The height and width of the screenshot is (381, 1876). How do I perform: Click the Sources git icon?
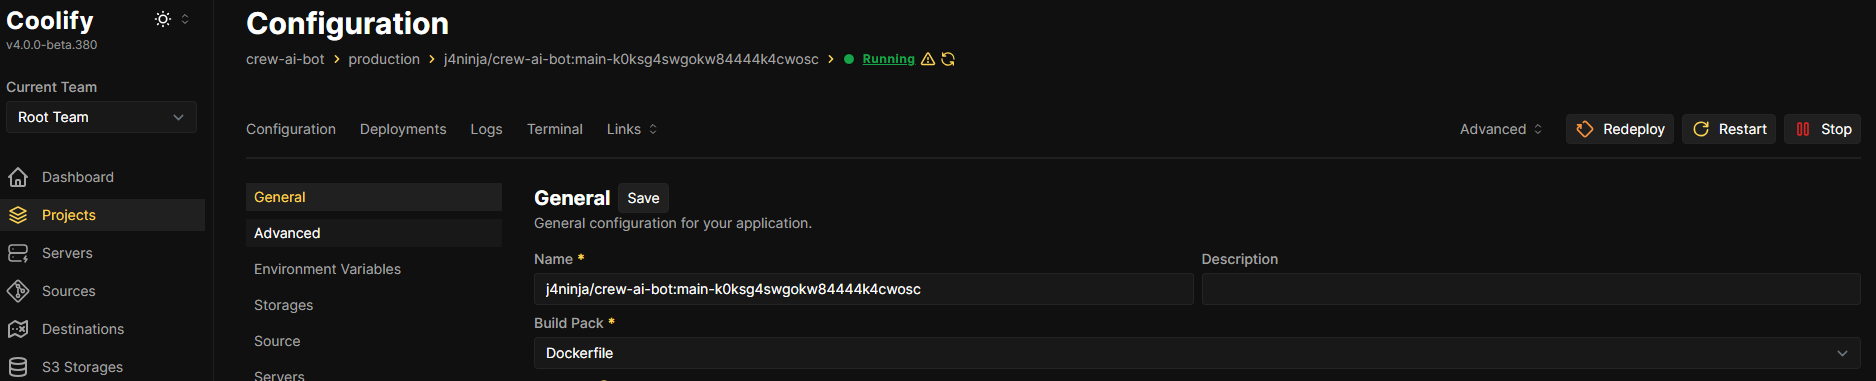pyautogui.click(x=18, y=291)
